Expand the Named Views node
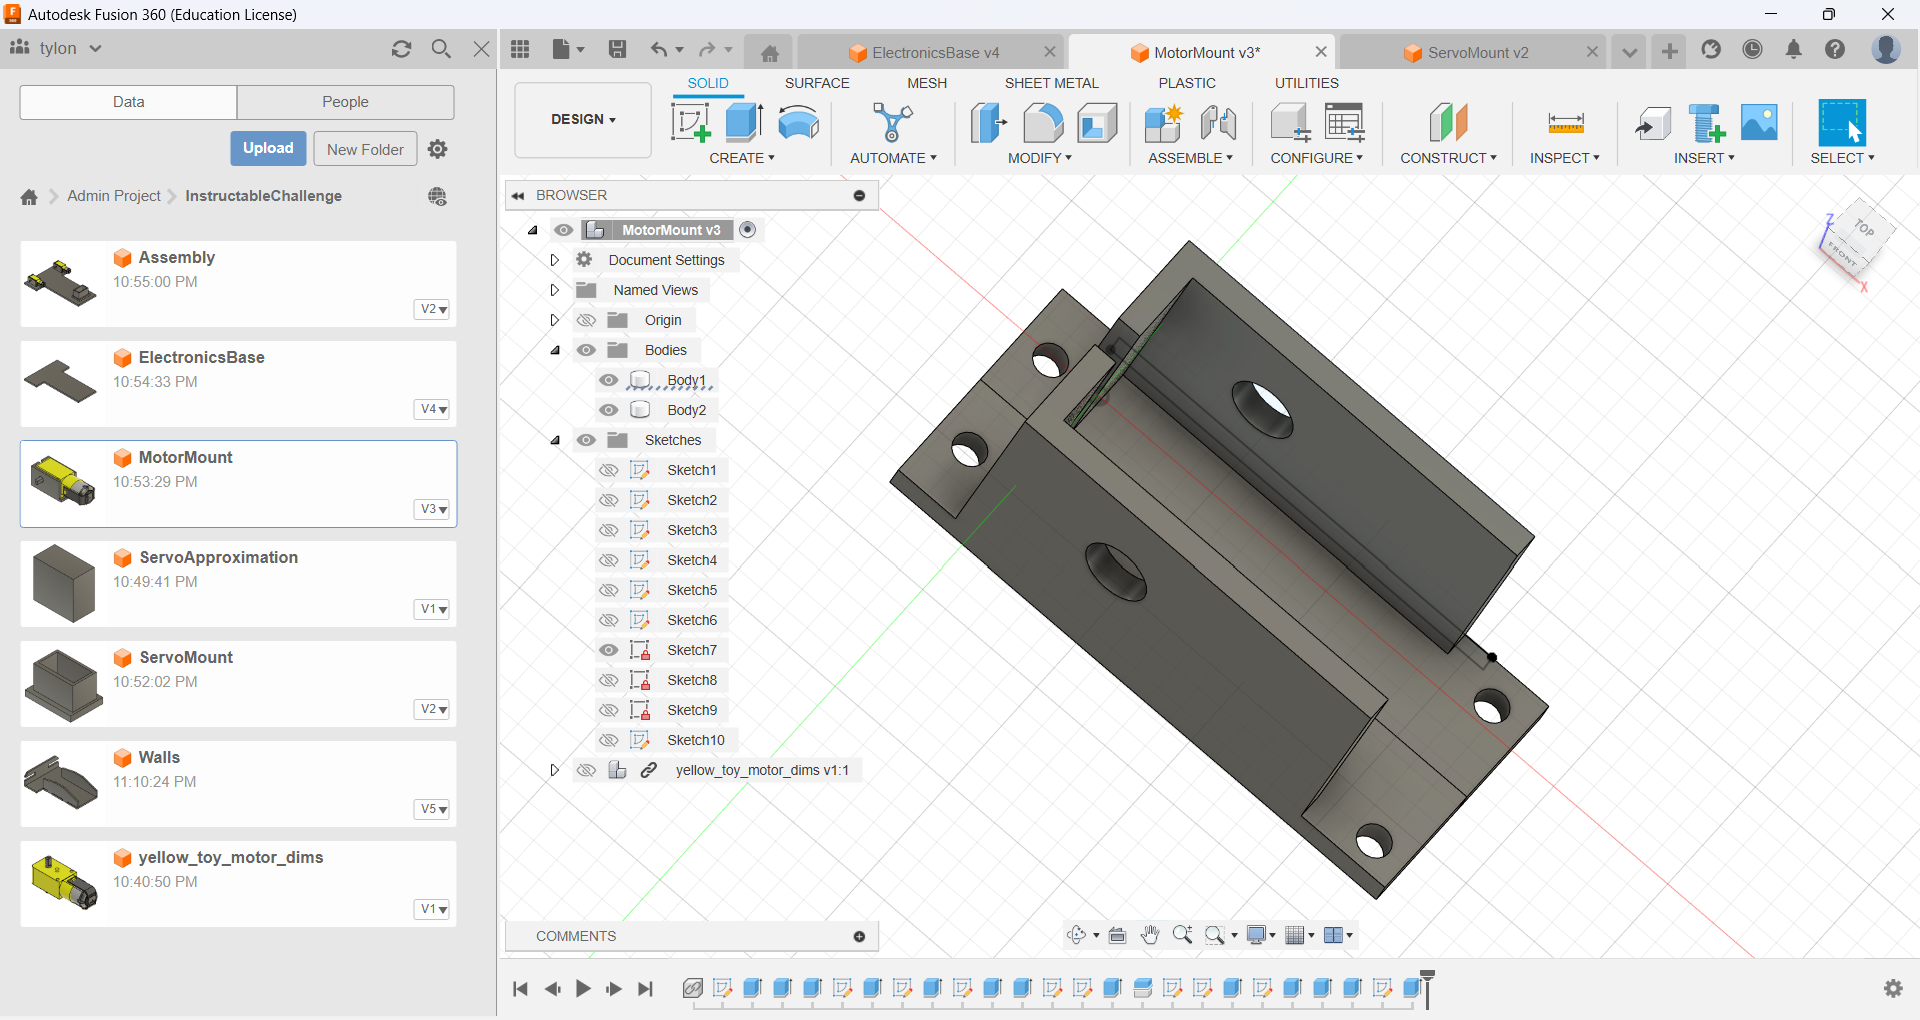The width and height of the screenshot is (1920, 1020). [x=554, y=290]
